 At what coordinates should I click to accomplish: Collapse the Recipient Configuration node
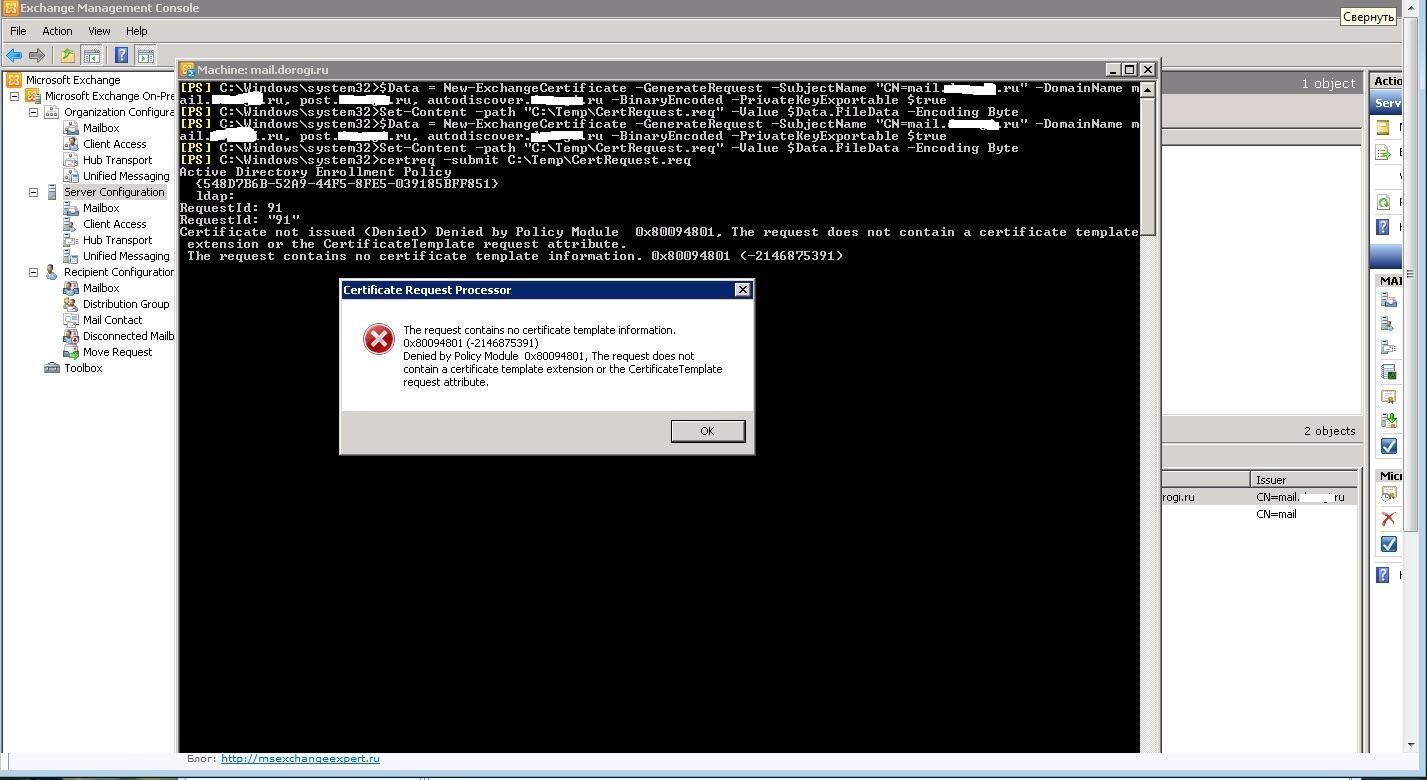click(34, 272)
